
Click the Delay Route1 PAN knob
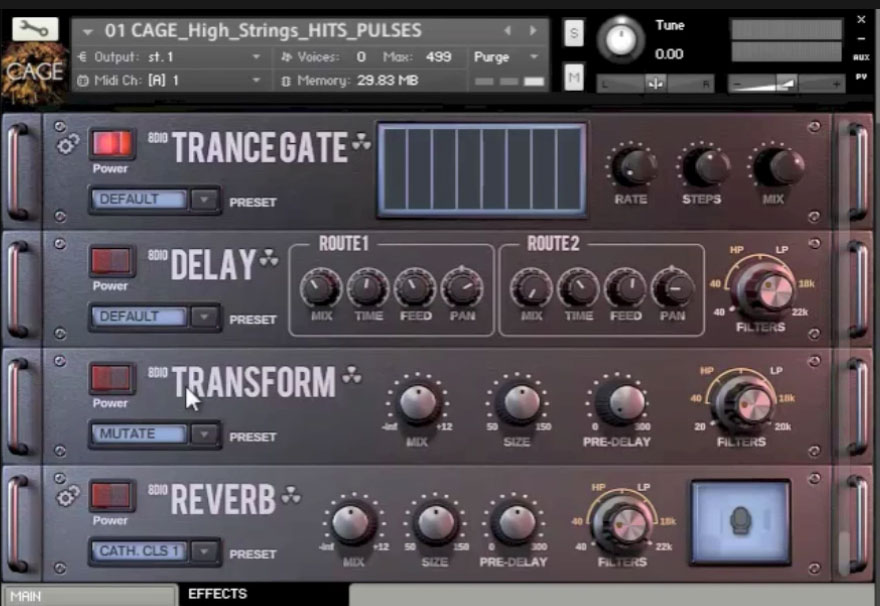coord(462,288)
